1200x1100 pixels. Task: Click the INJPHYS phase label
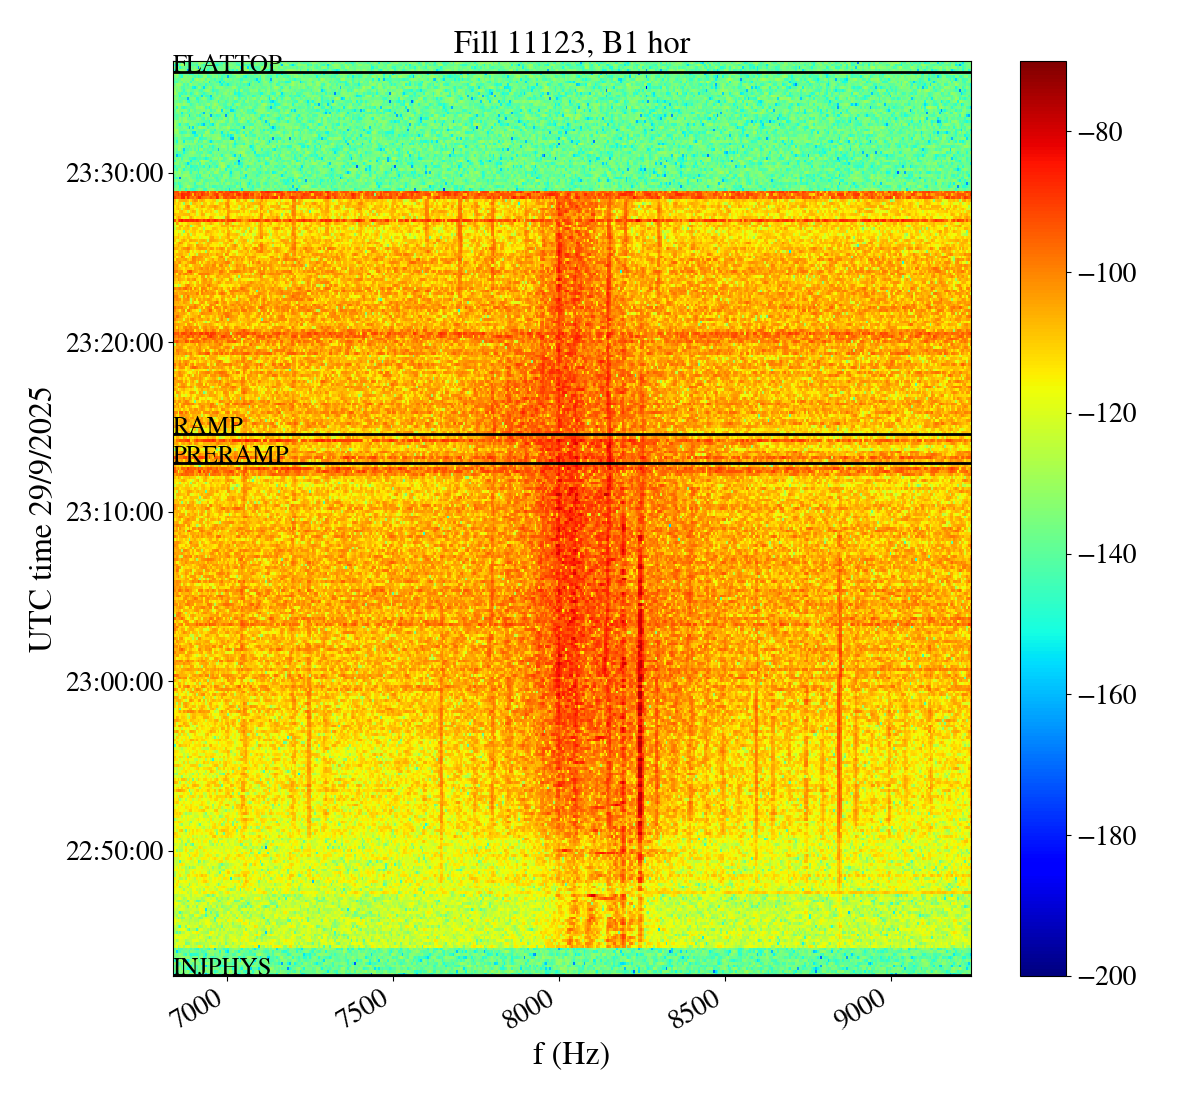(x=222, y=967)
